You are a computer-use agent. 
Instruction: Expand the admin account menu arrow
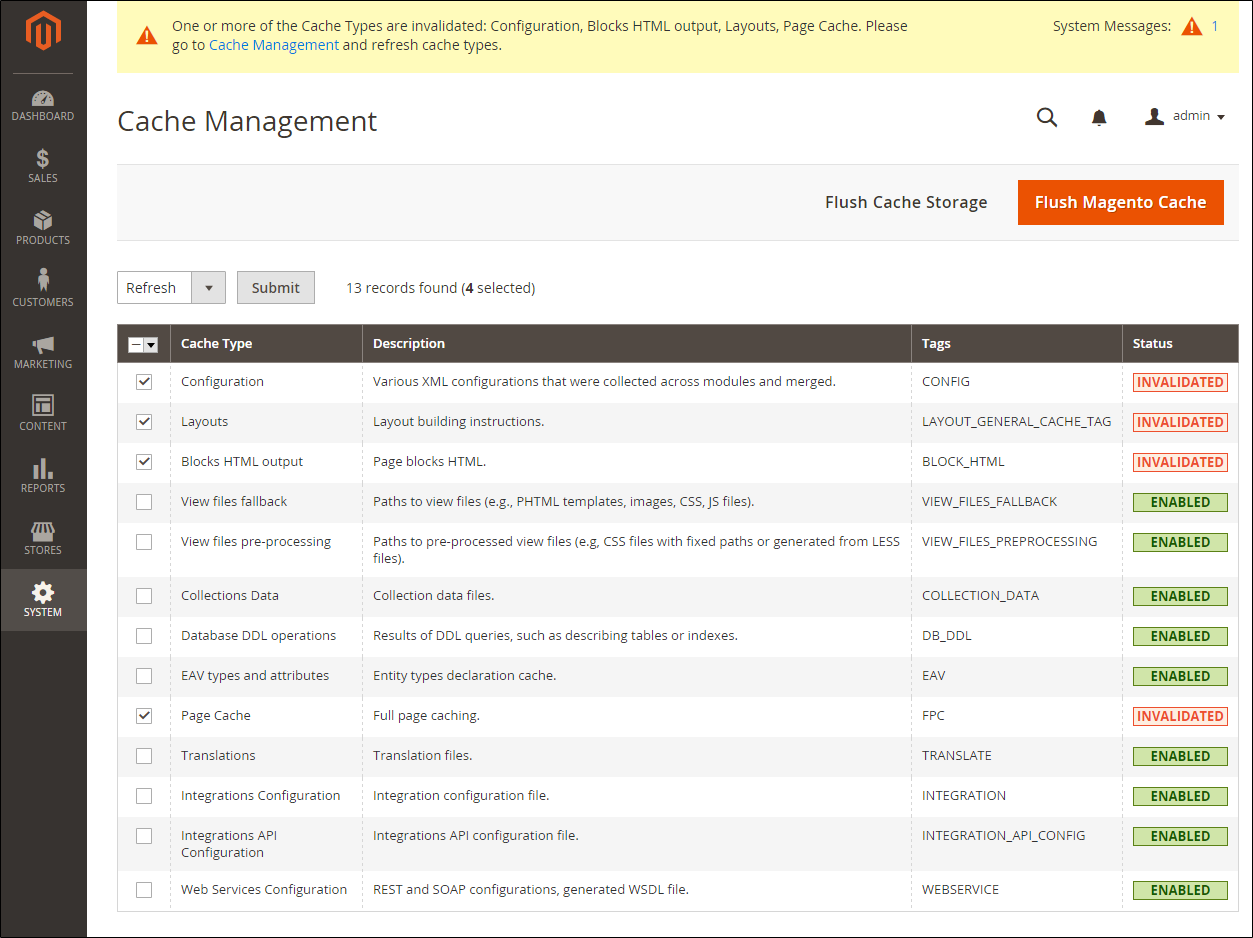(x=1221, y=117)
